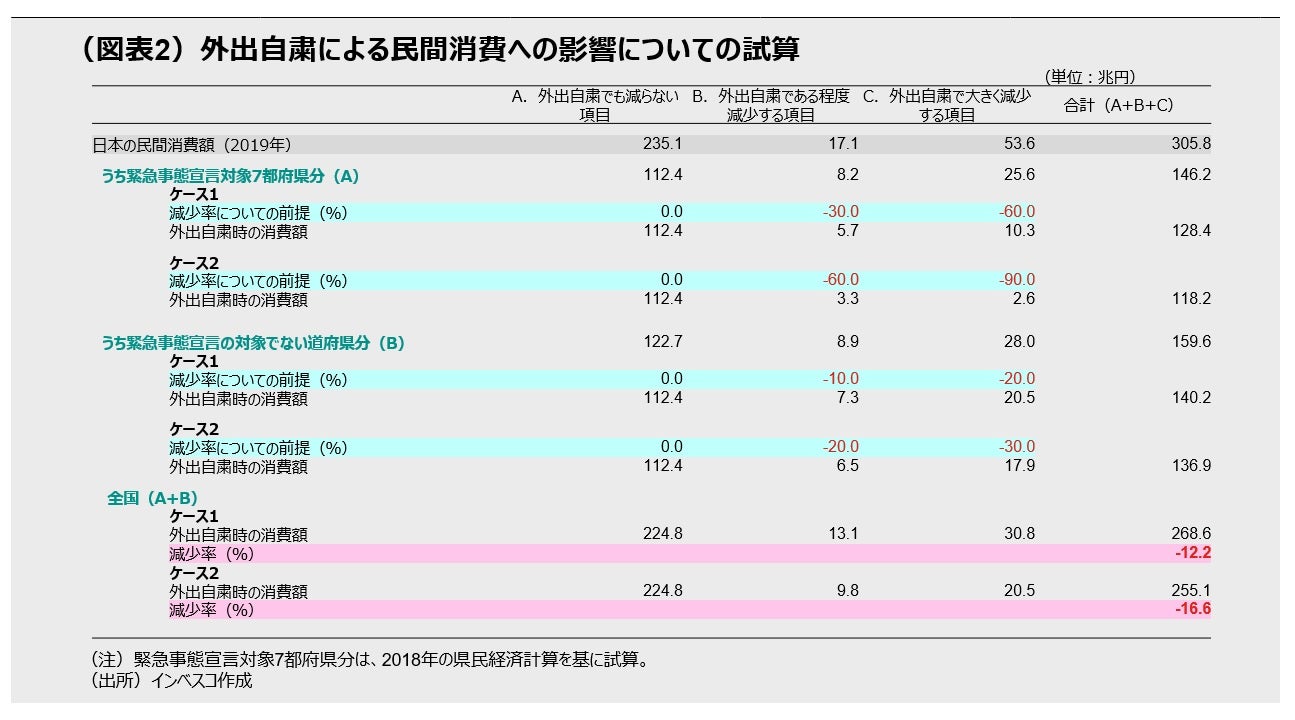Click 224.8 in the row totaling 255.1

[664, 591]
